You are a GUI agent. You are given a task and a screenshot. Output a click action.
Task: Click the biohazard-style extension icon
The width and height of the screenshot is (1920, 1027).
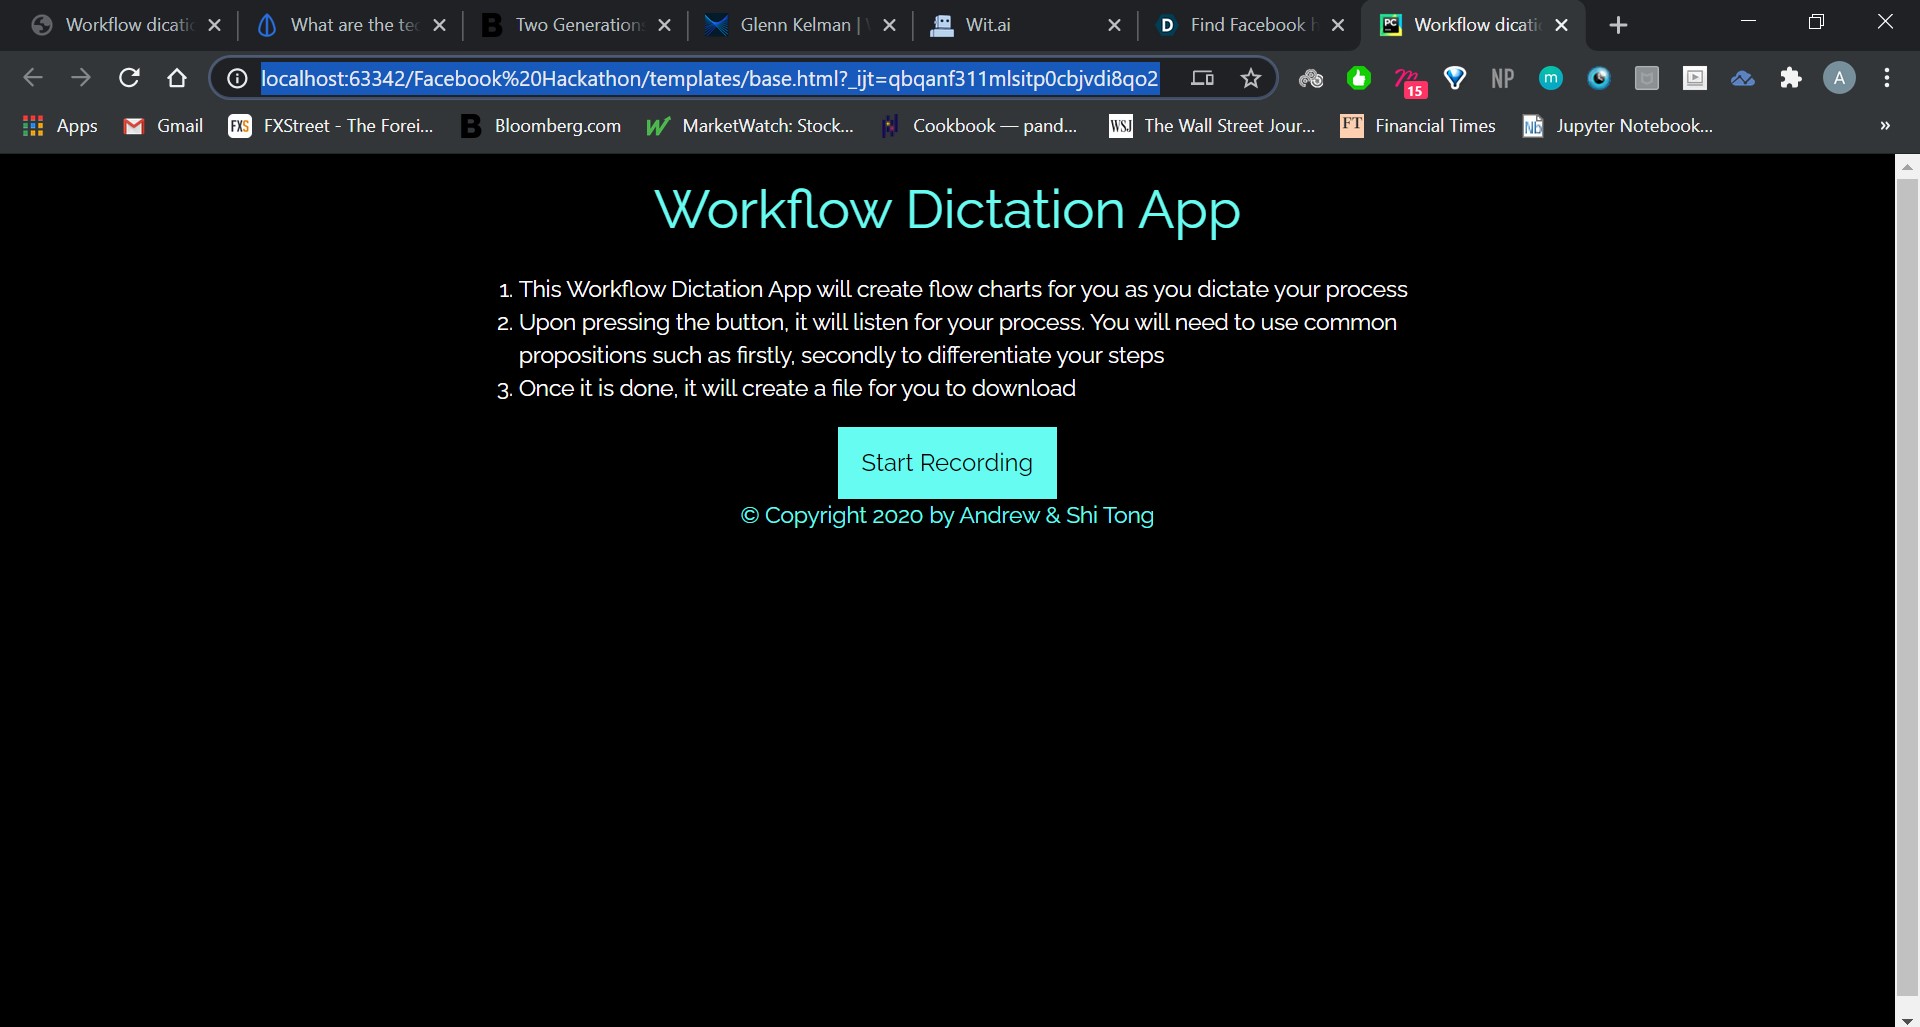click(x=1310, y=78)
